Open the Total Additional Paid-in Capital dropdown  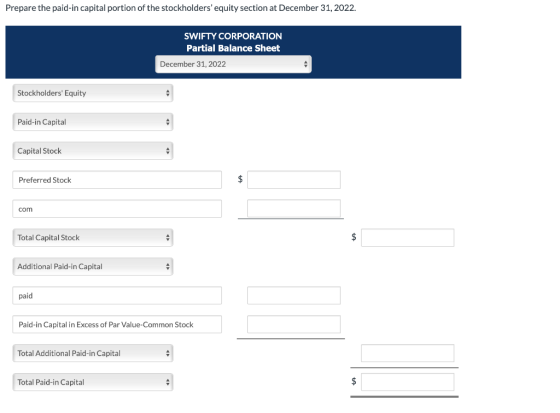93,354
